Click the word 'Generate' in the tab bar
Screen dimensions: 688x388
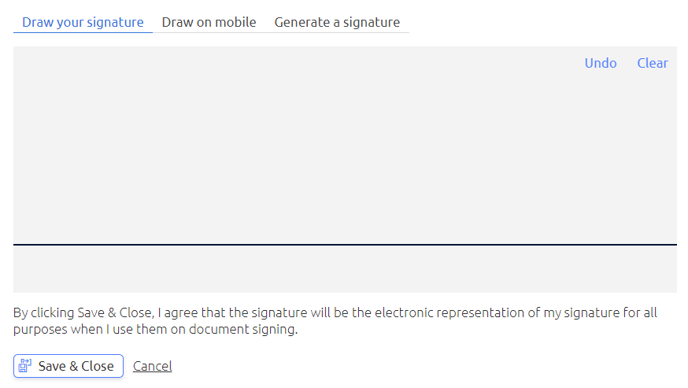pyautogui.click(x=302, y=22)
